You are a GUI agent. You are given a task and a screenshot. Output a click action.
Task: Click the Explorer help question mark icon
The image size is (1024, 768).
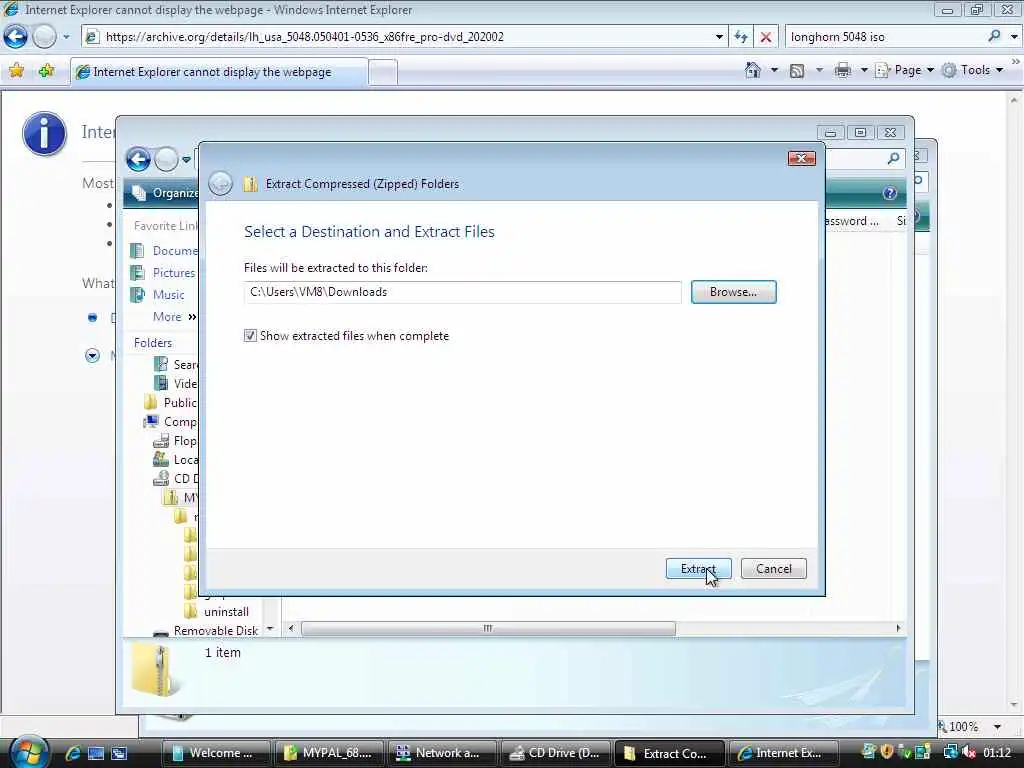coord(889,193)
